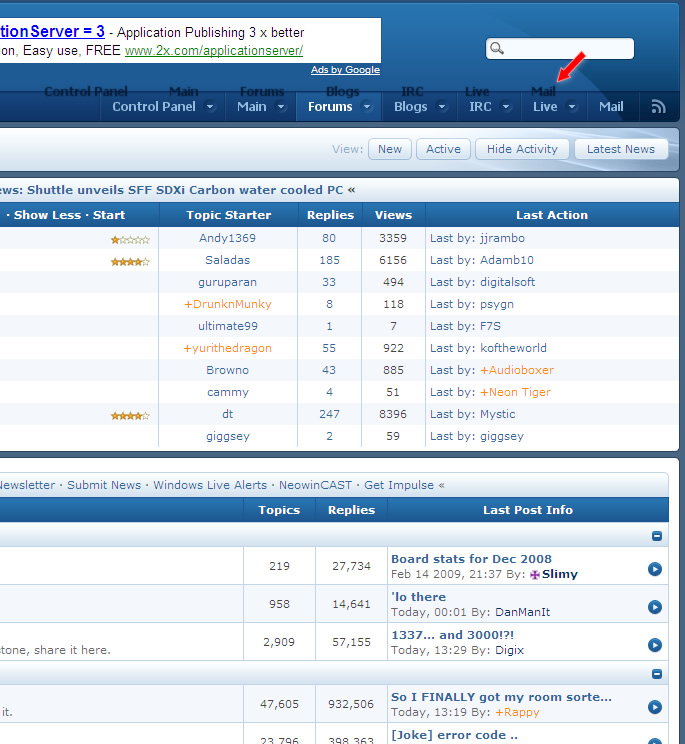Viewport: 685px width, 744px height.
Task: Click the Latest News button
Action: [621, 149]
